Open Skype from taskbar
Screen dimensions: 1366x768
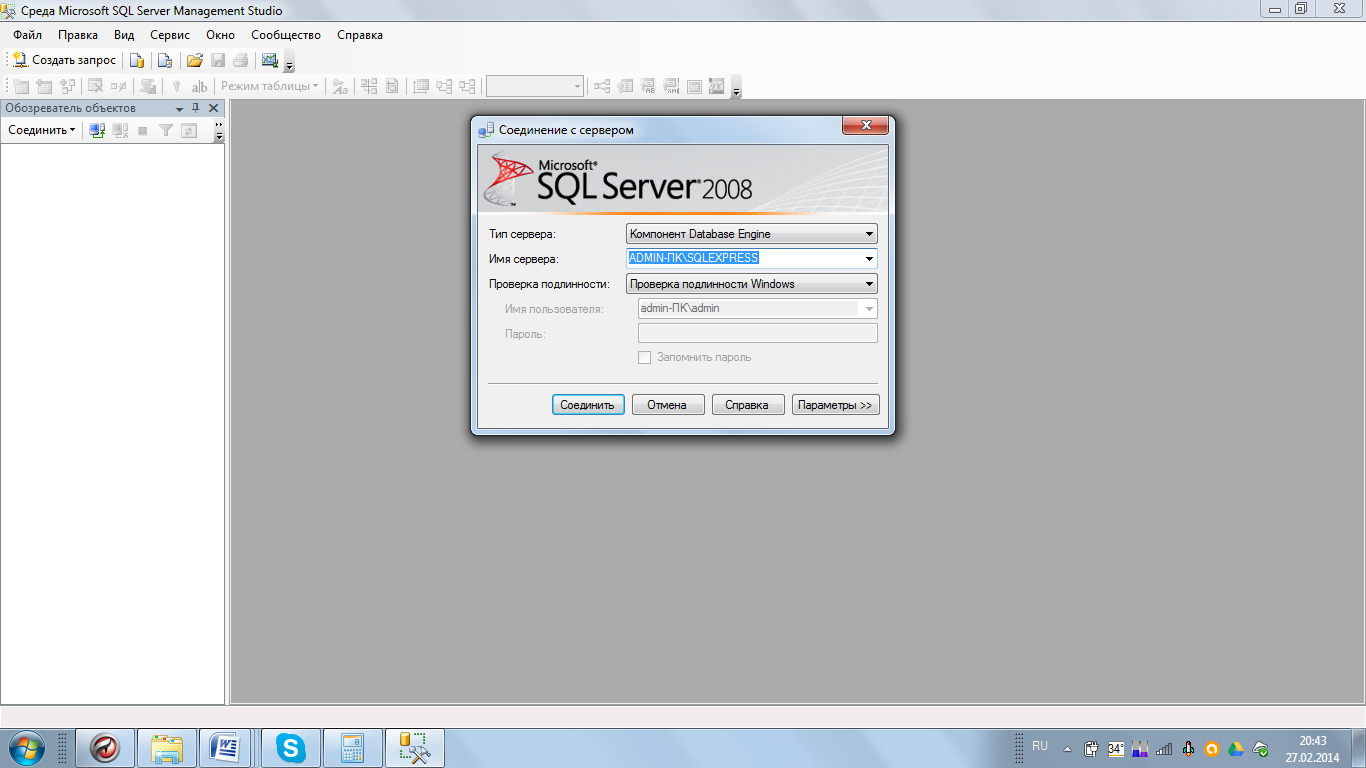coord(291,748)
